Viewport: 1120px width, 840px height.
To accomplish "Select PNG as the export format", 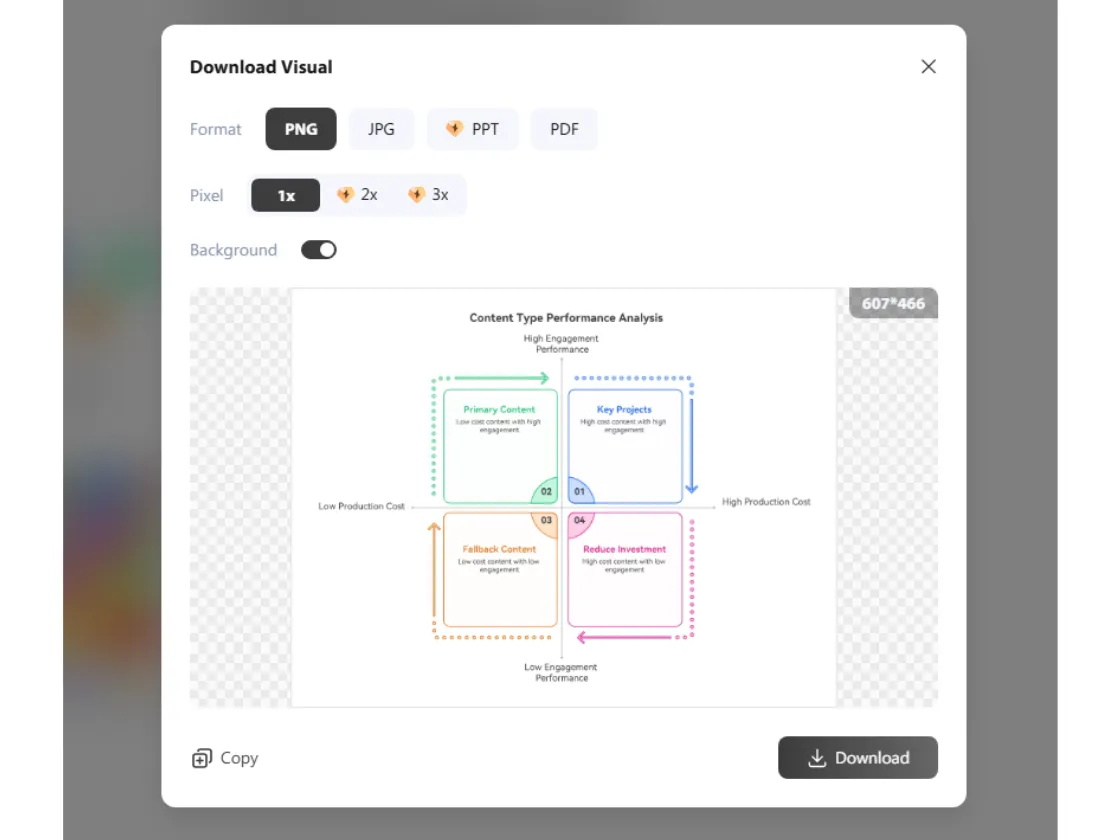I will pyautogui.click(x=301, y=129).
